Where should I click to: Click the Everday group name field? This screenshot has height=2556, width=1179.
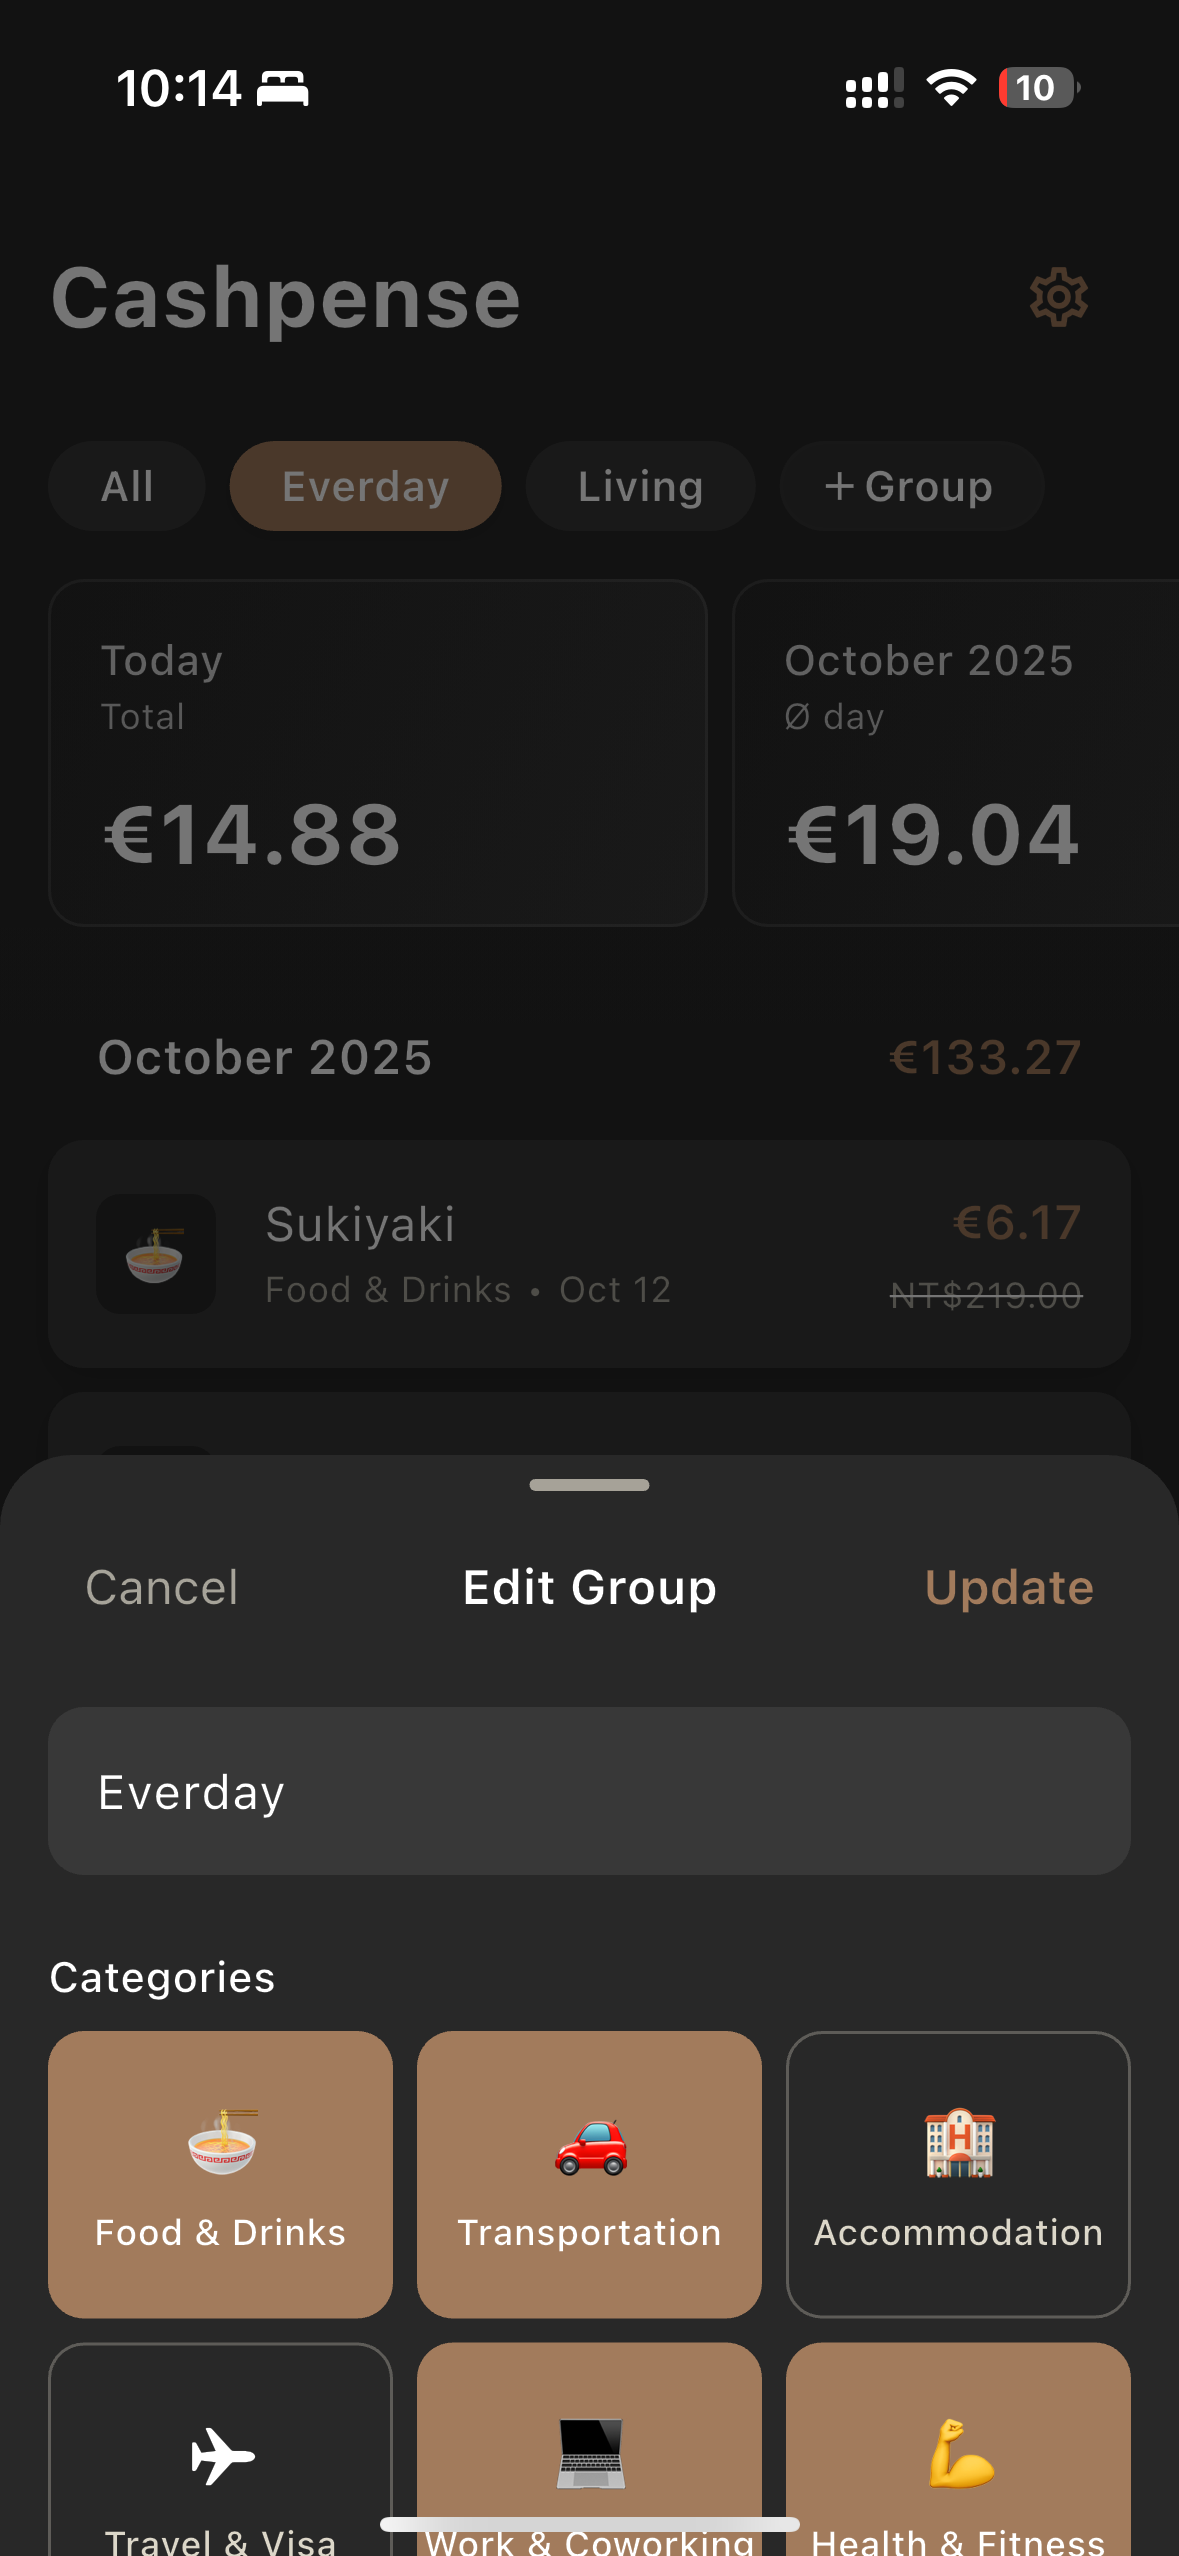coord(589,1791)
